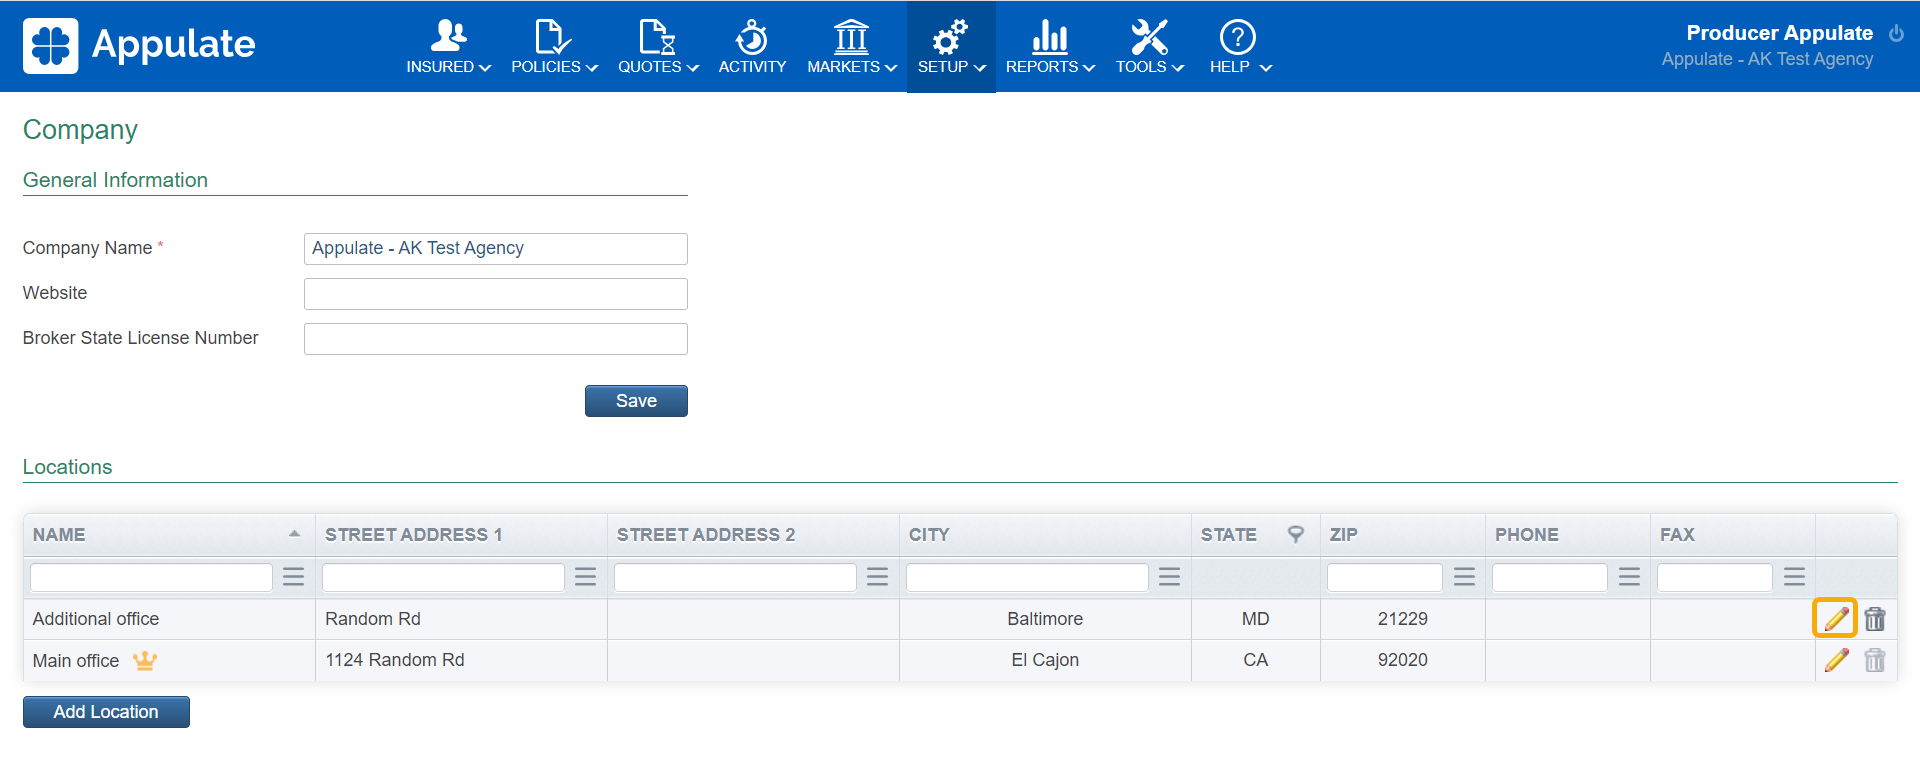Viewport: 1920px width, 776px height.
Task: Edit the Main office location
Action: pyautogui.click(x=1836, y=660)
